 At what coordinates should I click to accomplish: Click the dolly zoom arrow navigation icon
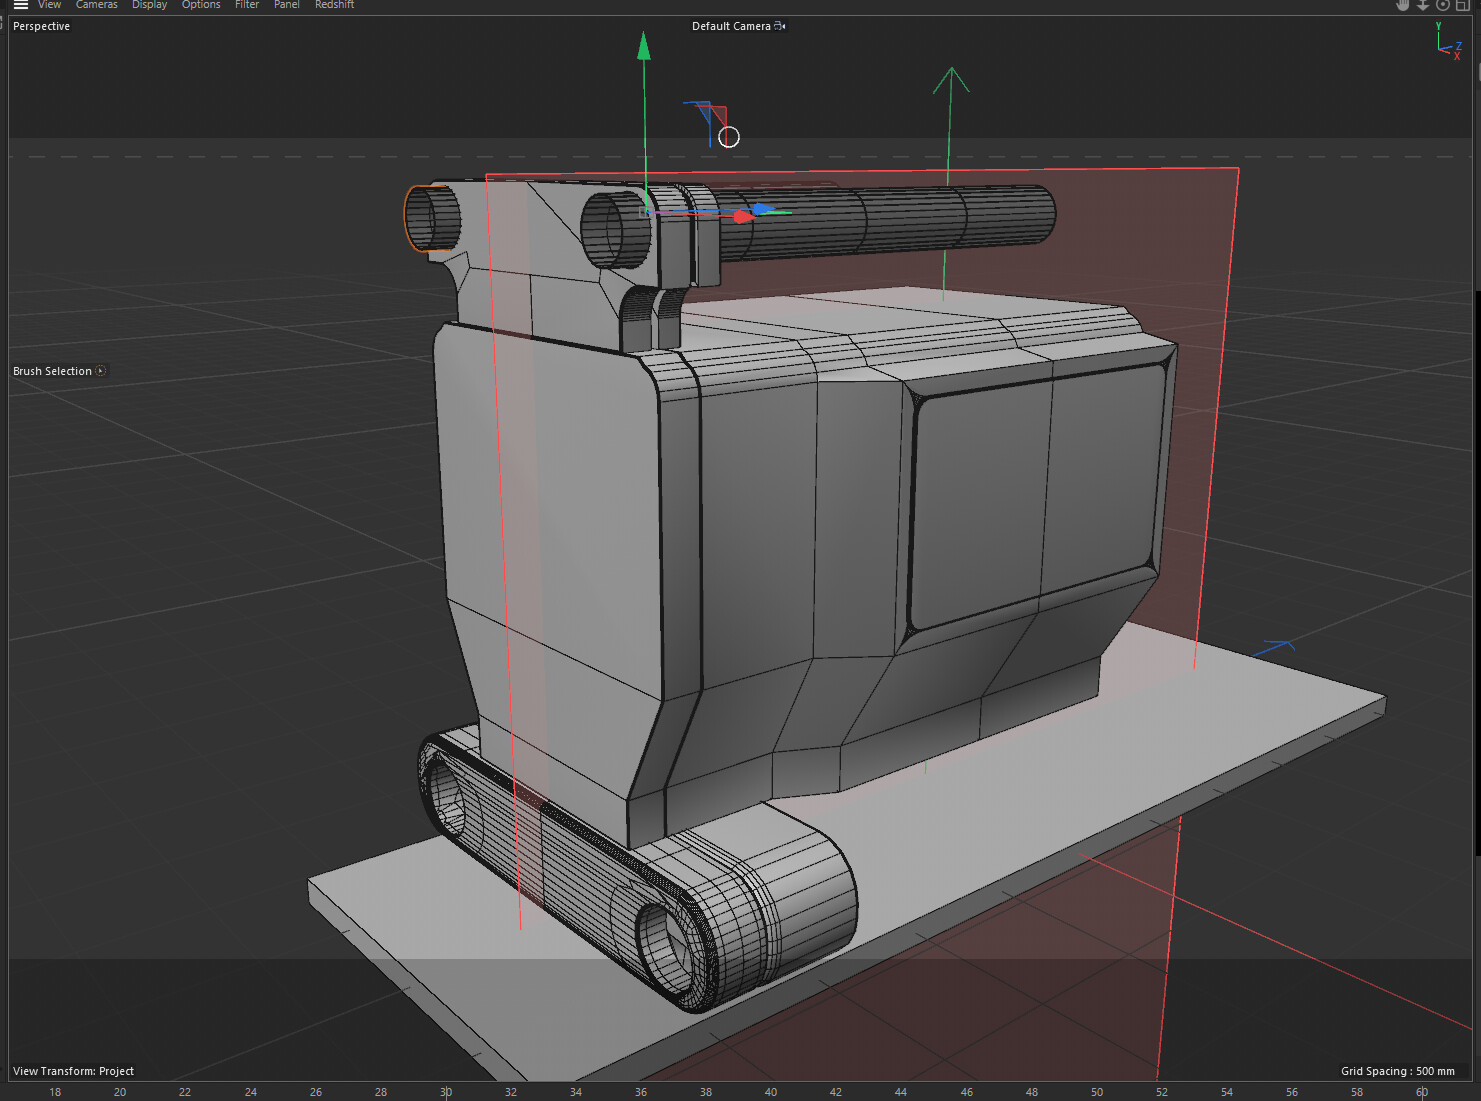click(x=1422, y=5)
